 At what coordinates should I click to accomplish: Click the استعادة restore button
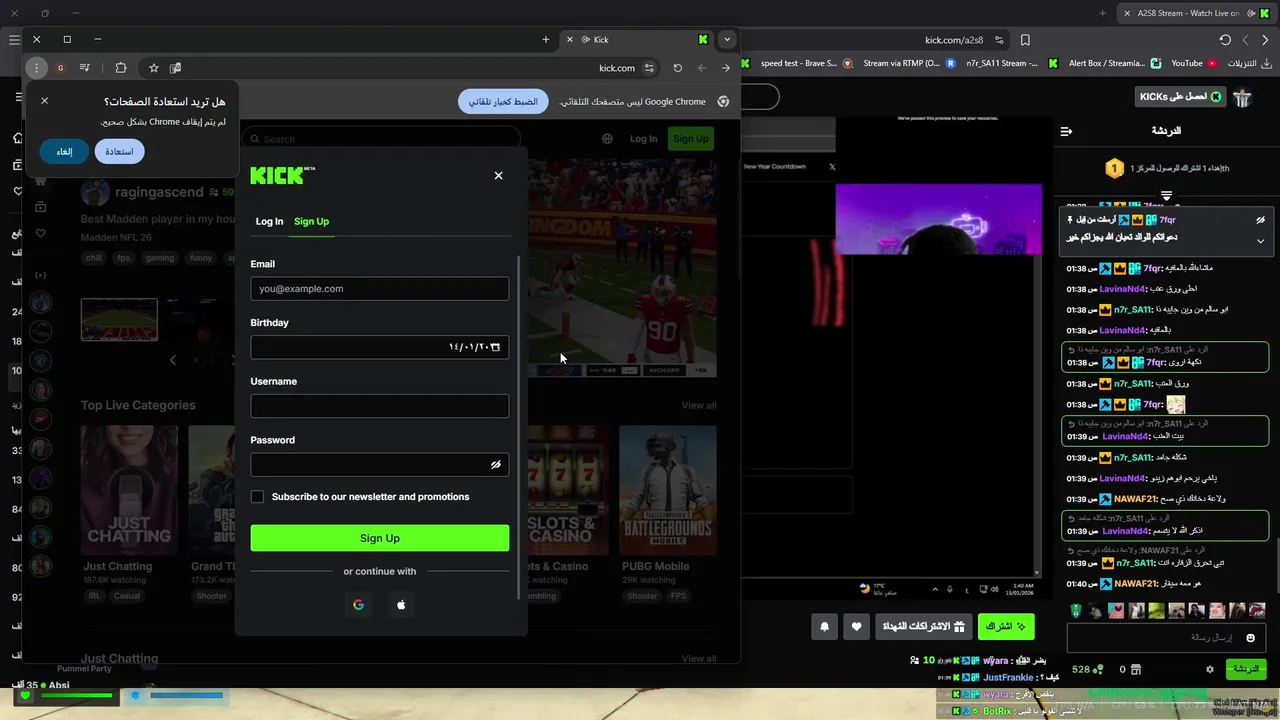pyautogui.click(x=120, y=151)
